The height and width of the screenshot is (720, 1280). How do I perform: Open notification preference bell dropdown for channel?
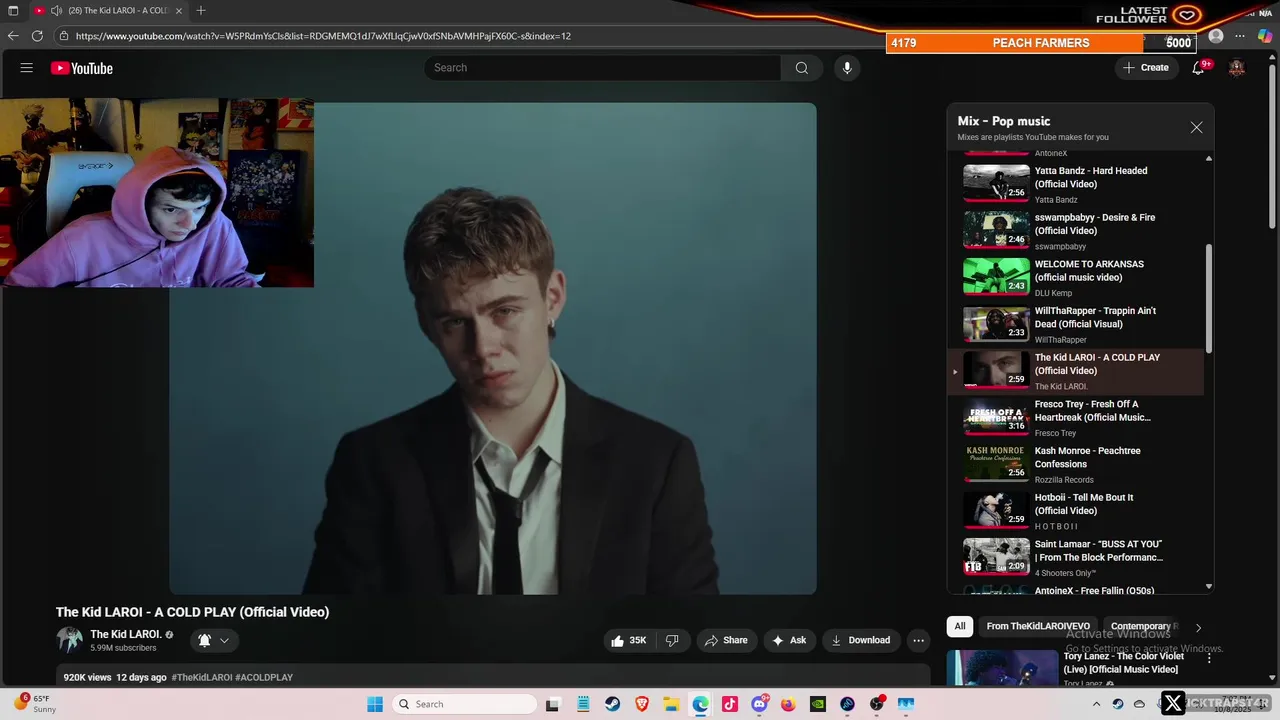click(214, 640)
